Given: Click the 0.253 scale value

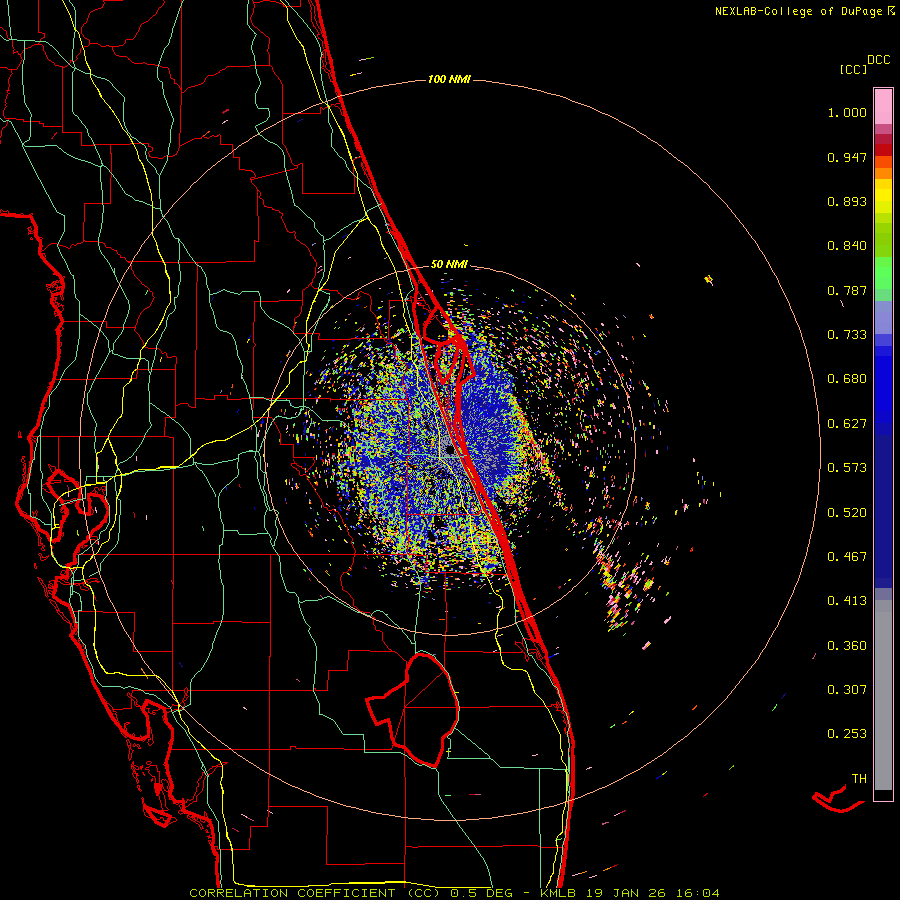Looking at the screenshot, I should [x=847, y=734].
